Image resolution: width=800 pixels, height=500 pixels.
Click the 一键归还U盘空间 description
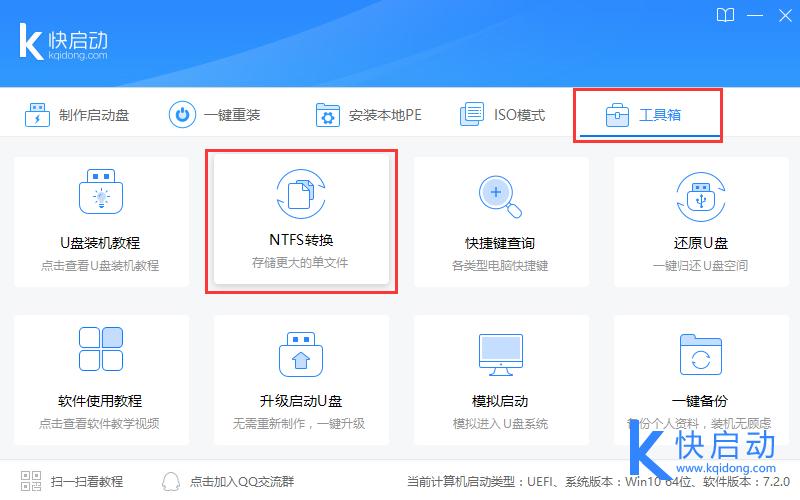click(x=700, y=266)
